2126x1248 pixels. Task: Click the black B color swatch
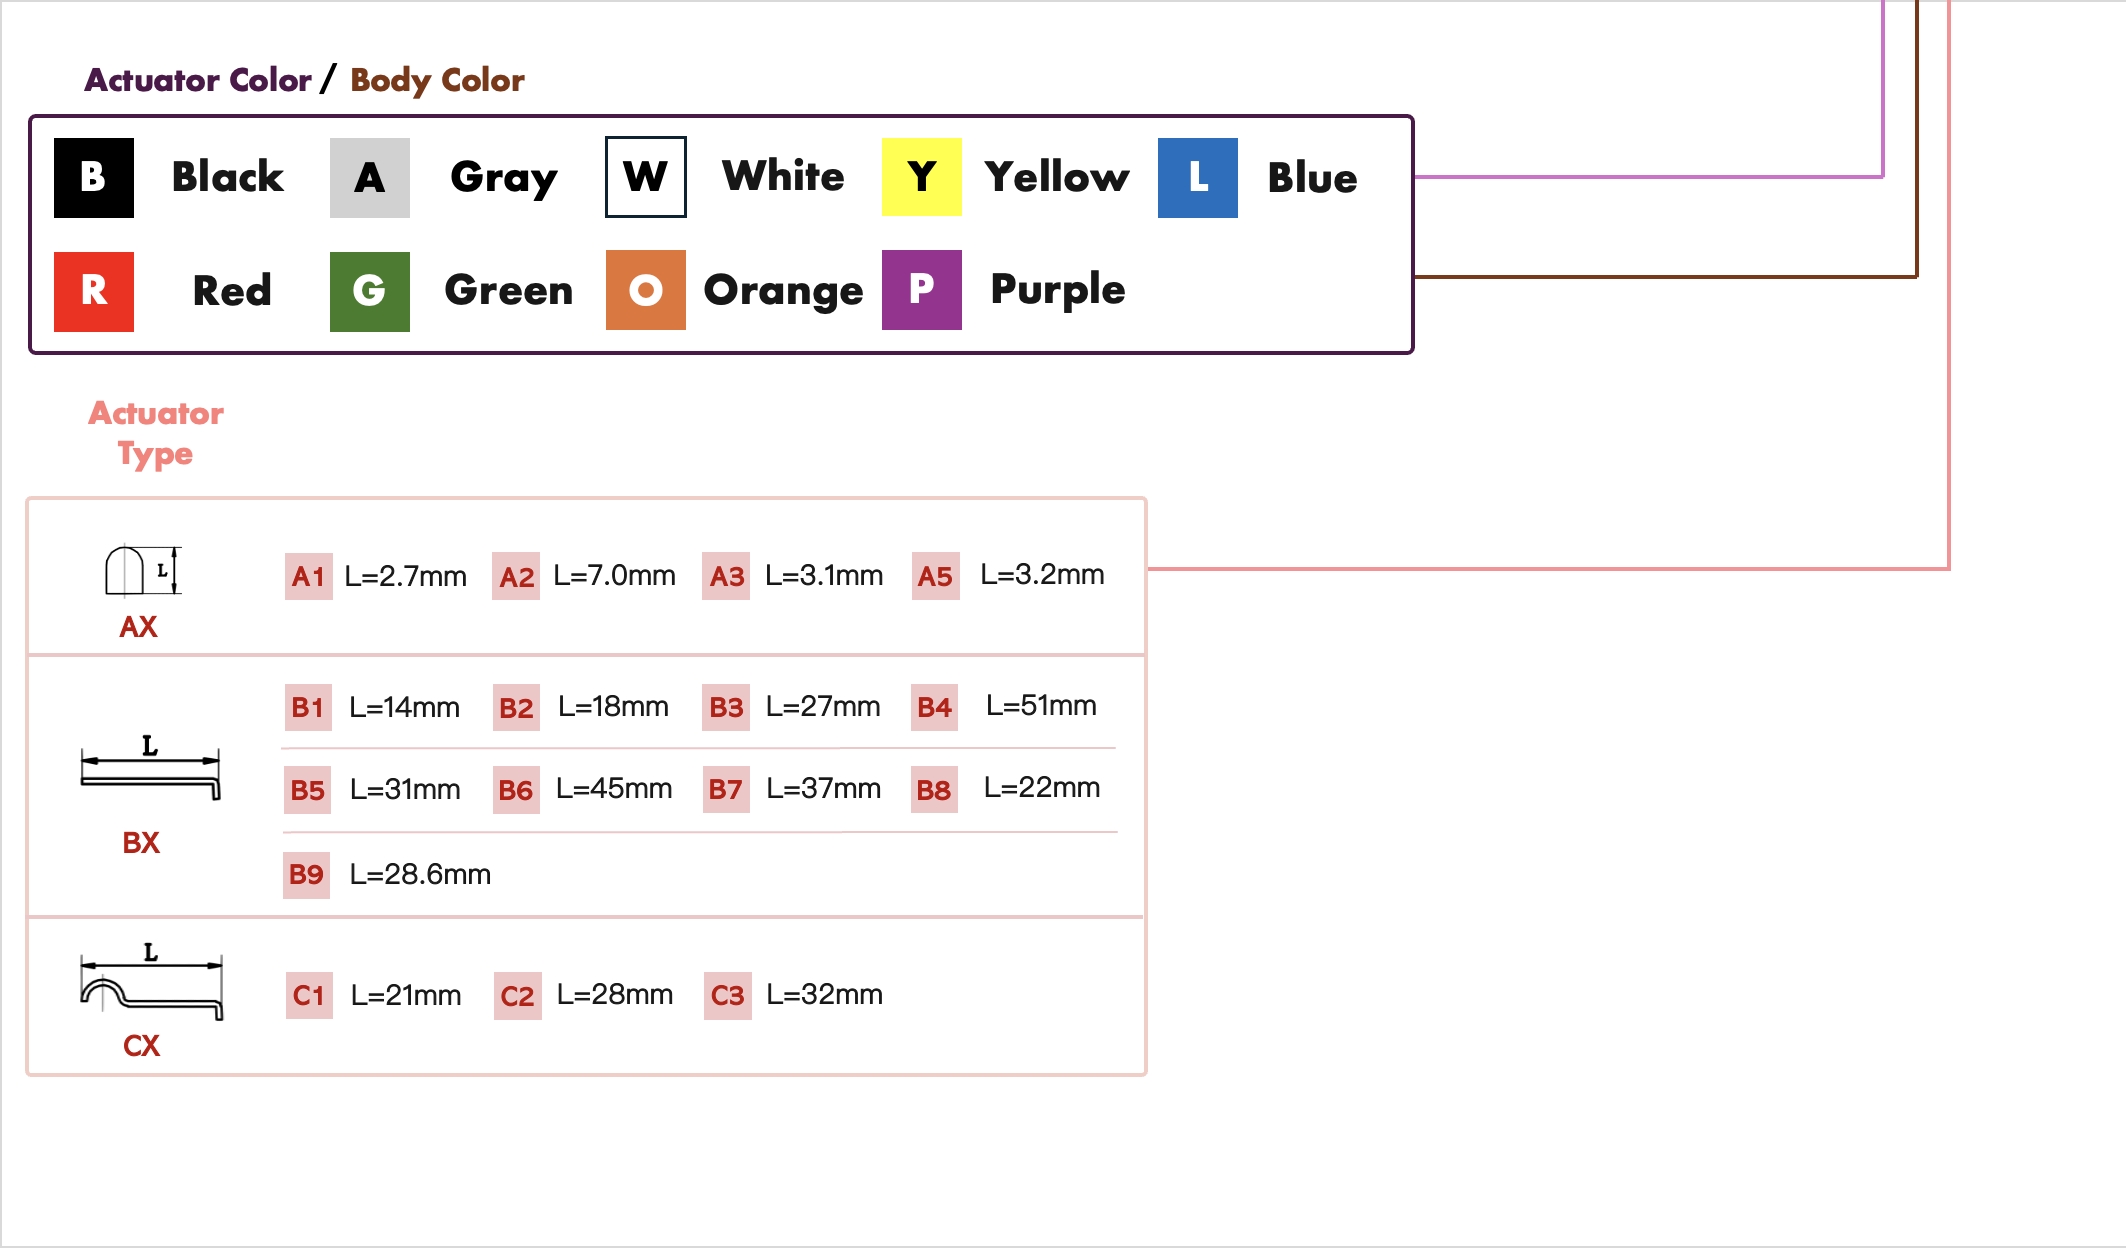(x=94, y=178)
